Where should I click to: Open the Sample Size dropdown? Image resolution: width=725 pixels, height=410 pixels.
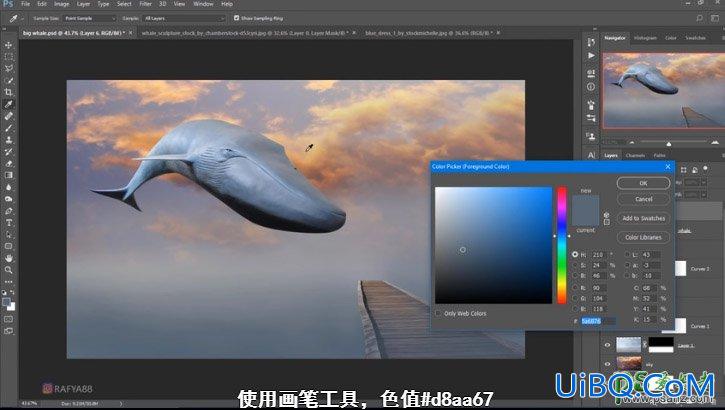[90, 18]
